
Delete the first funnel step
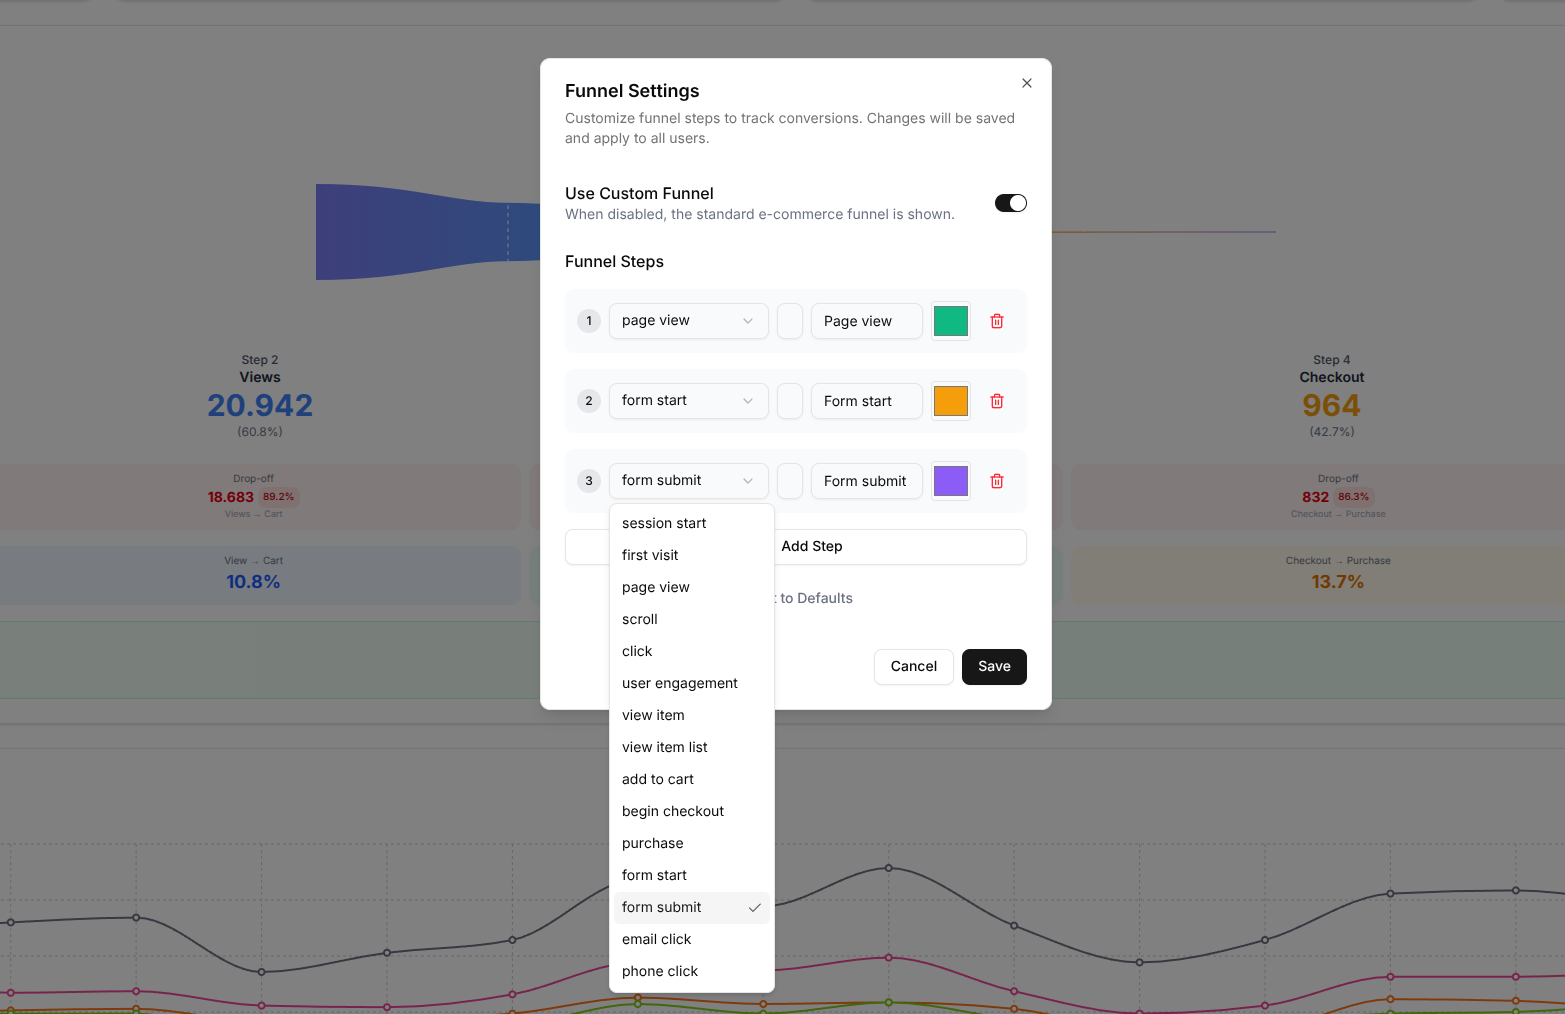(996, 320)
